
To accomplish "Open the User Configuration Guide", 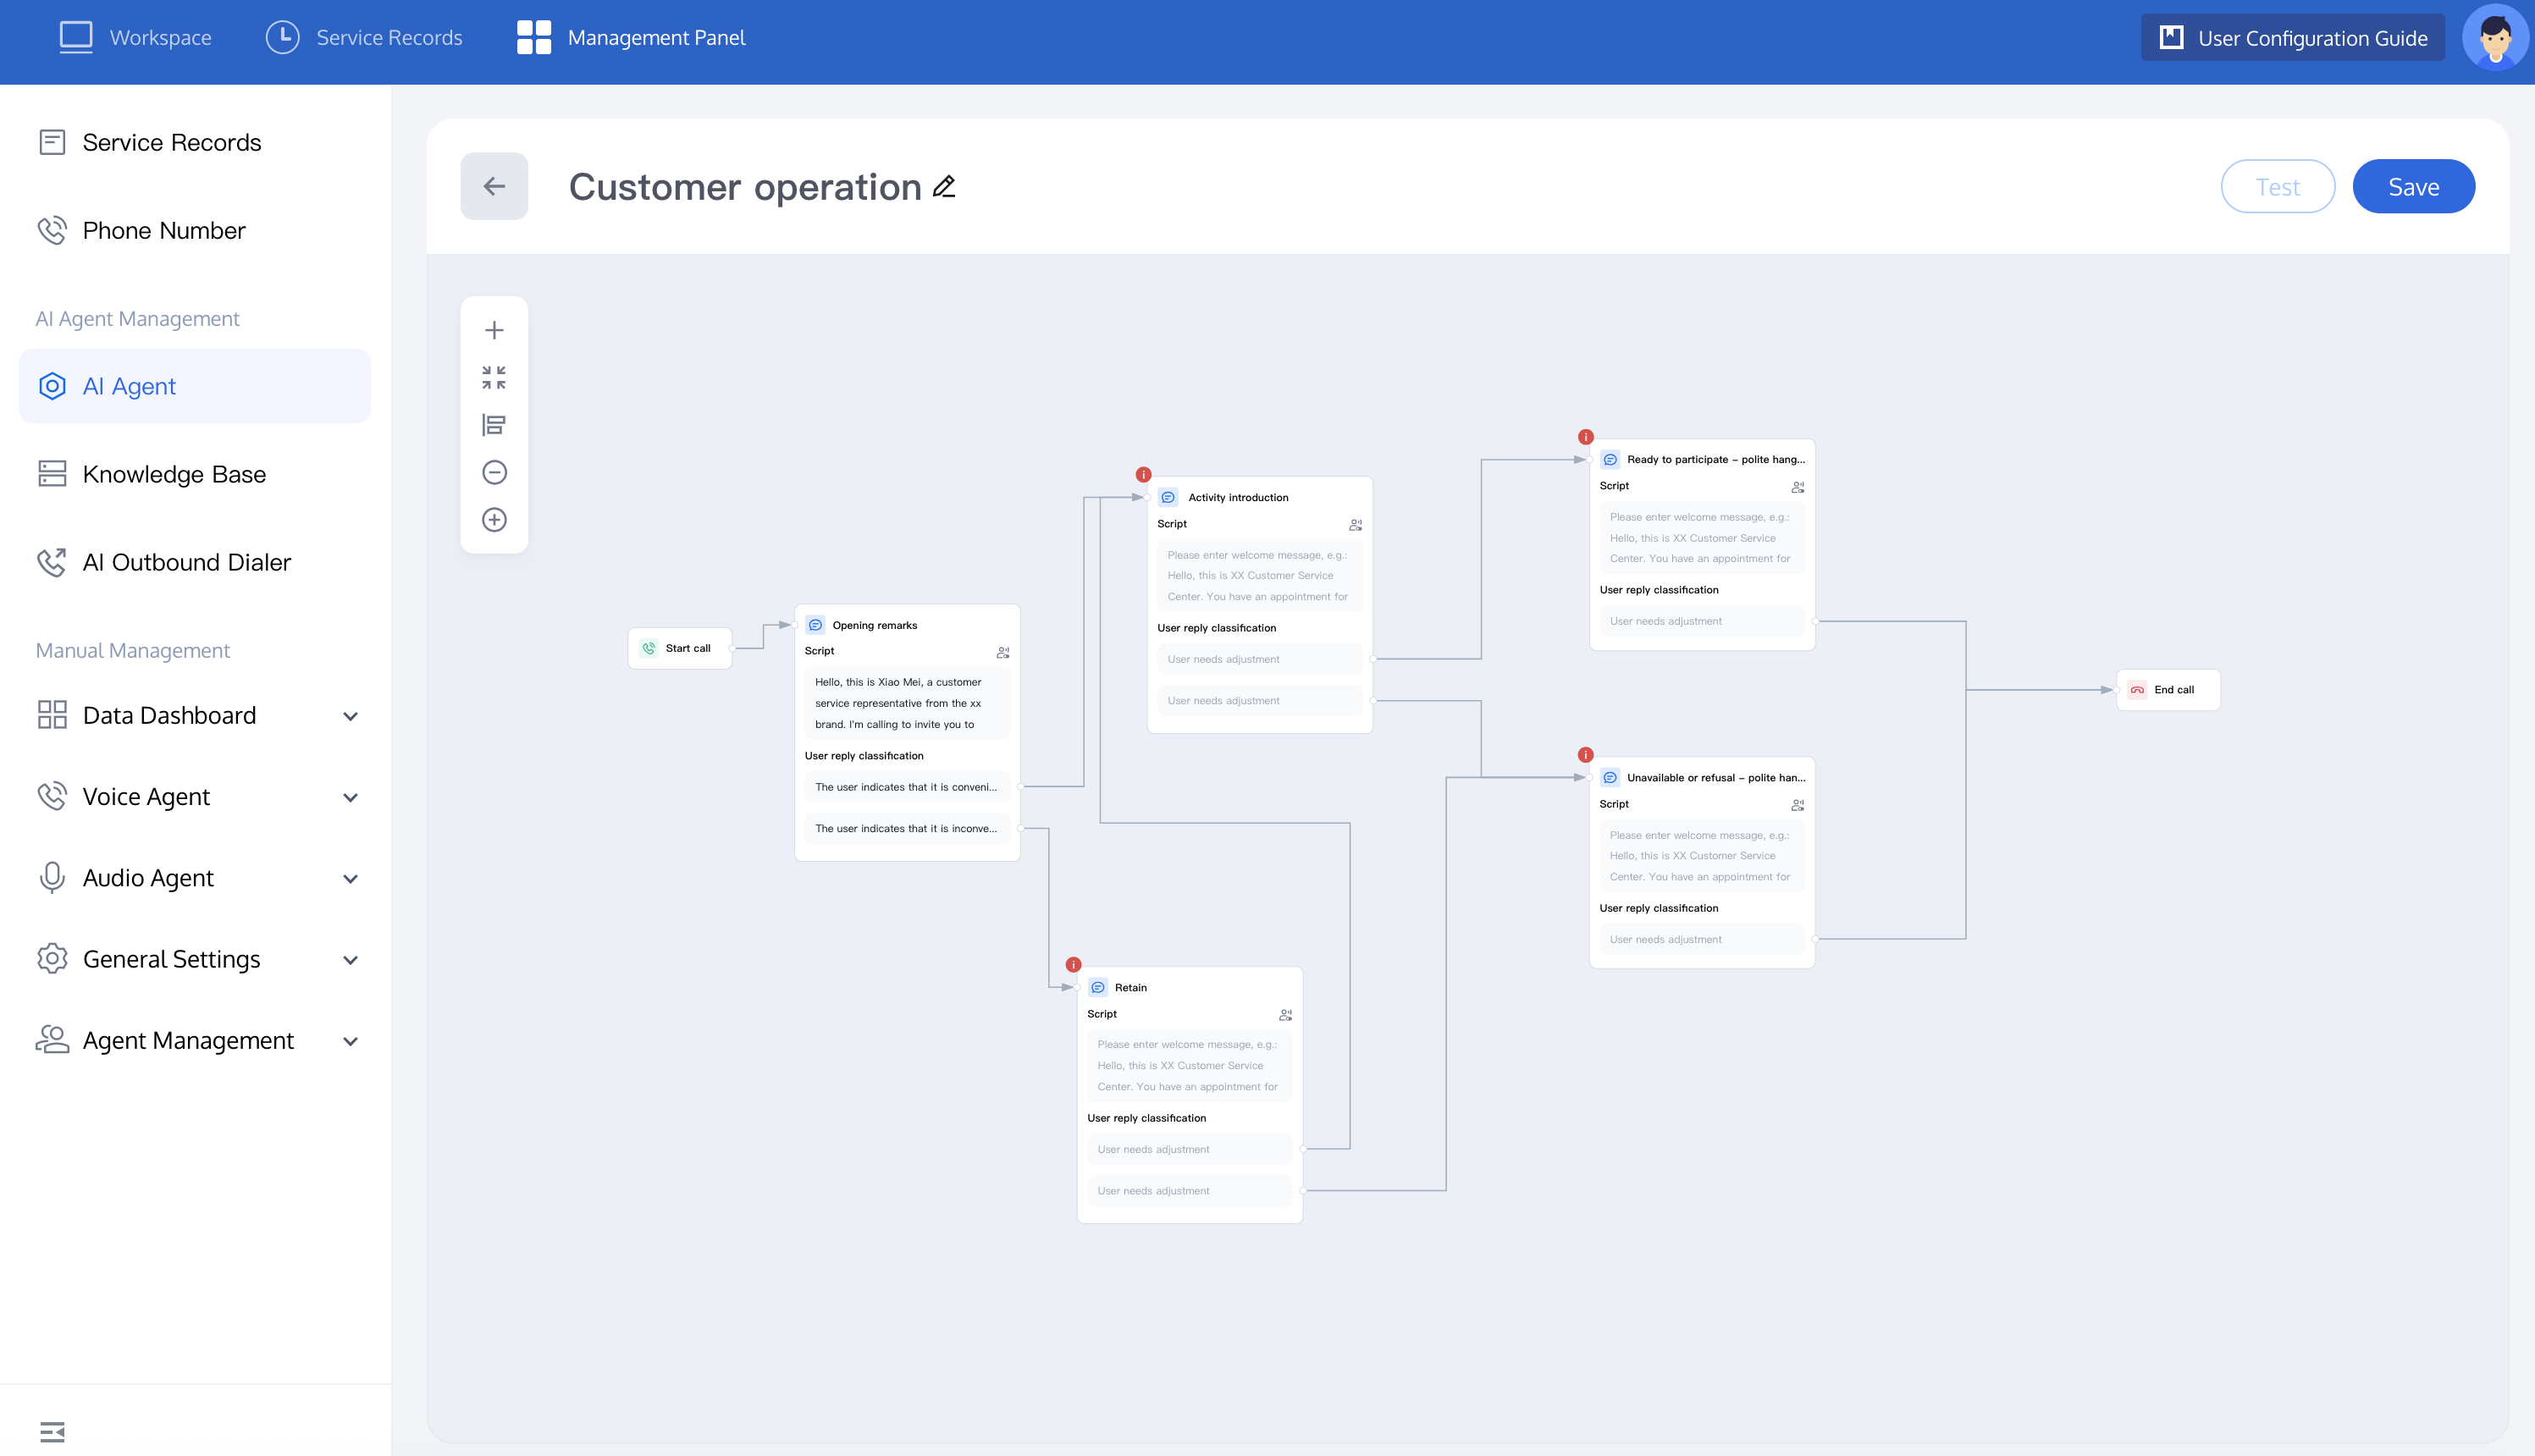I will coord(2292,38).
